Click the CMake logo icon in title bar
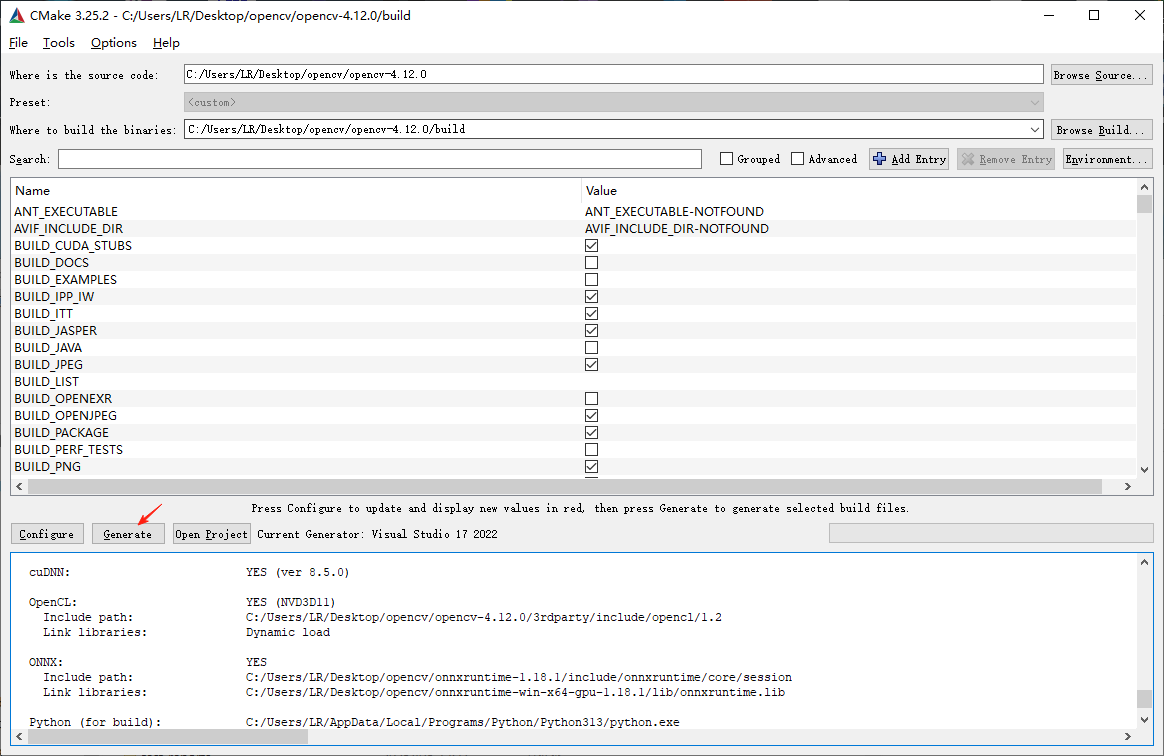The image size is (1164, 756). pos(16,15)
